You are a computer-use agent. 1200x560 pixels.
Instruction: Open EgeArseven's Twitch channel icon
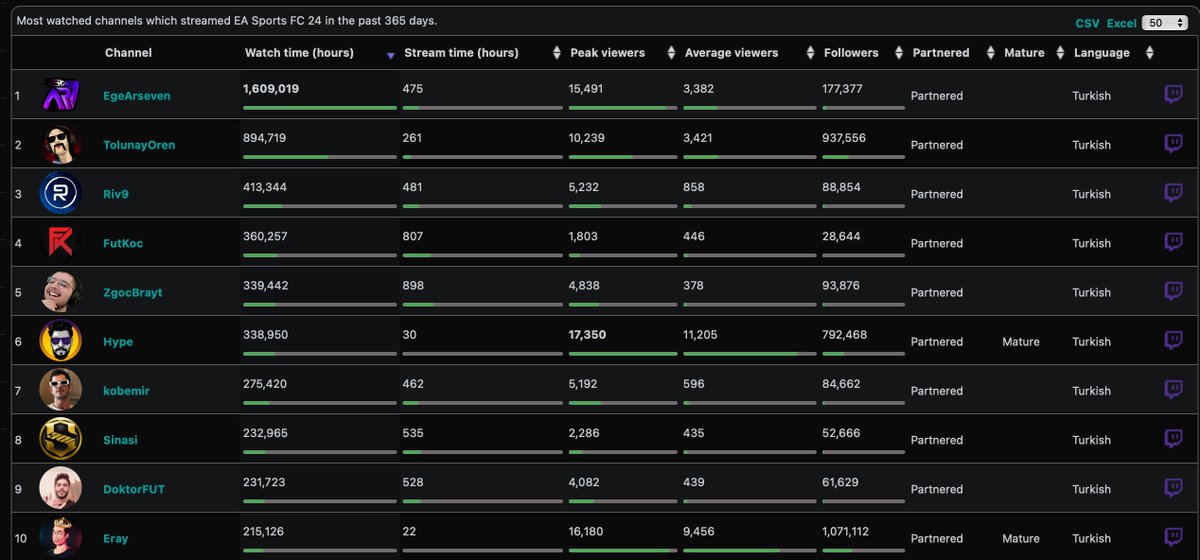(1174, 95)
